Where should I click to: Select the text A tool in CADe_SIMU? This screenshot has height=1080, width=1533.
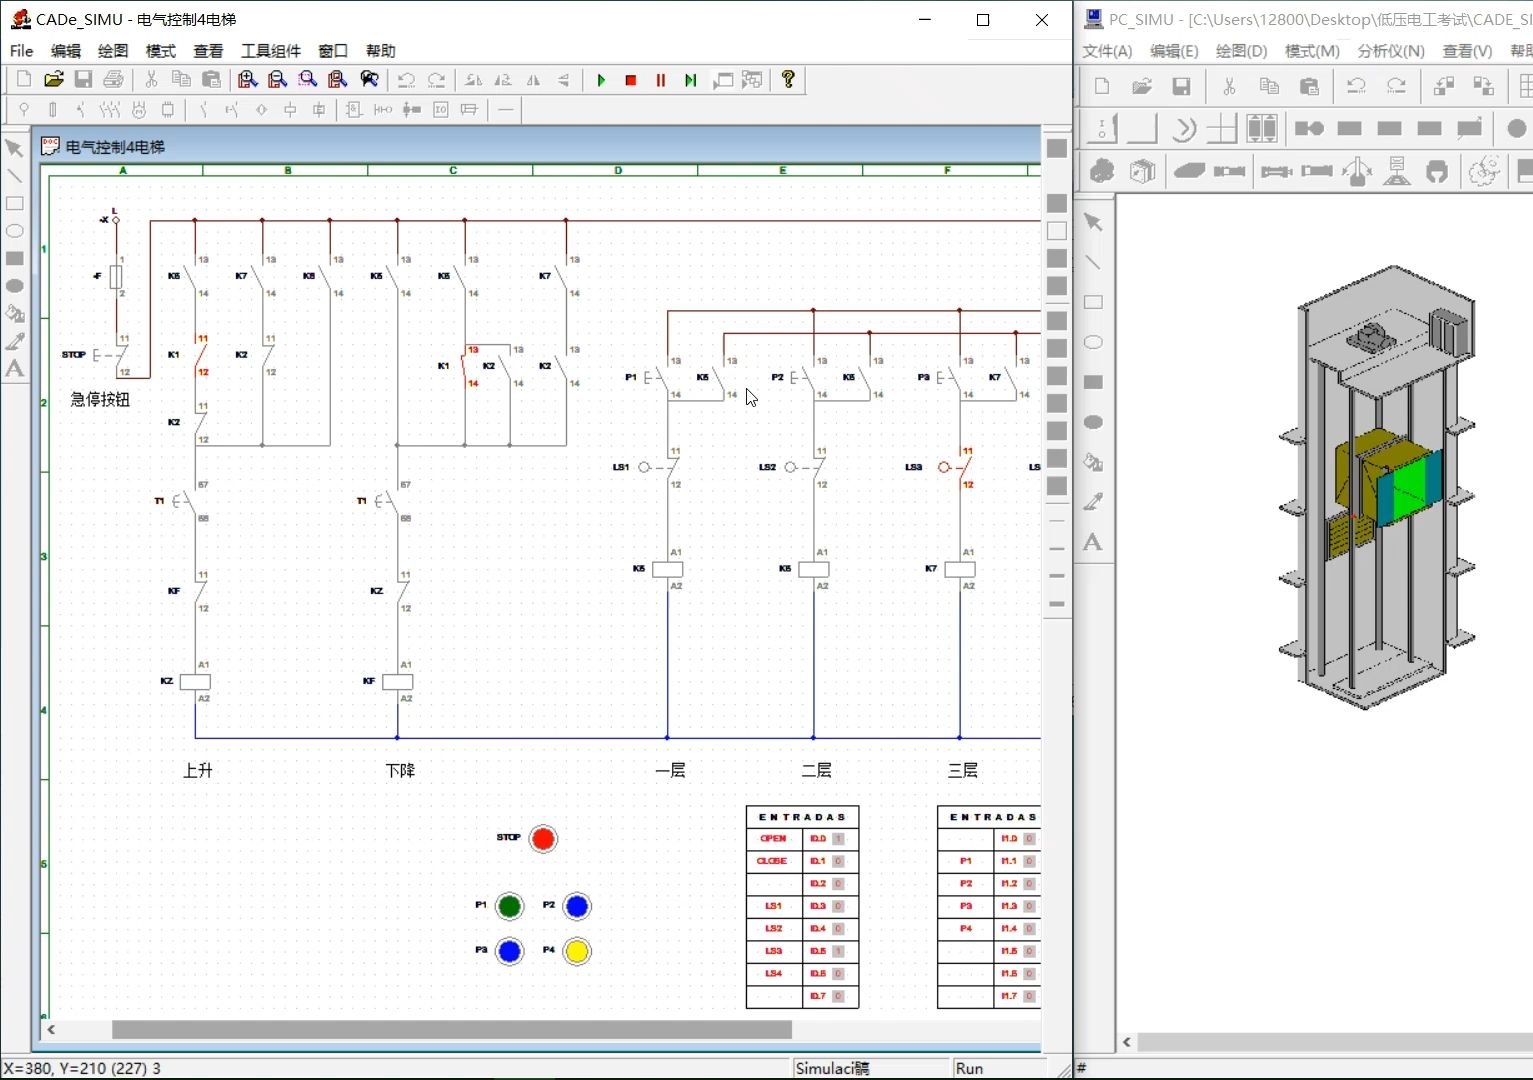tap(14, 368)
